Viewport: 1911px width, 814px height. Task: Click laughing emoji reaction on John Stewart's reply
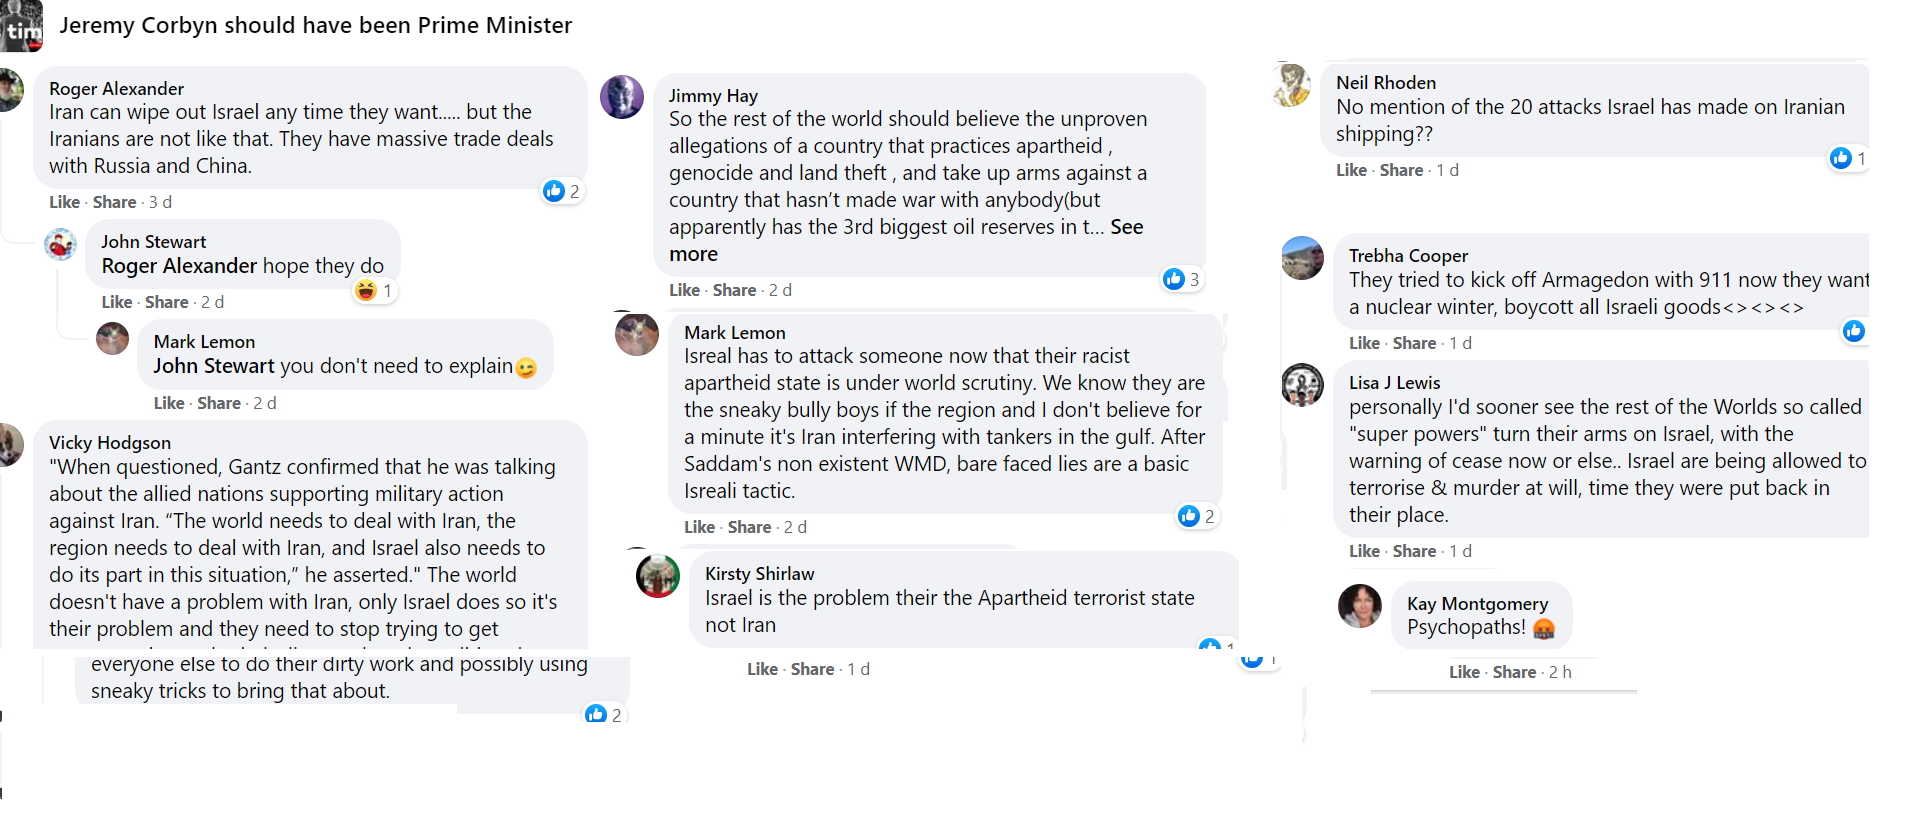coord(366,290)
